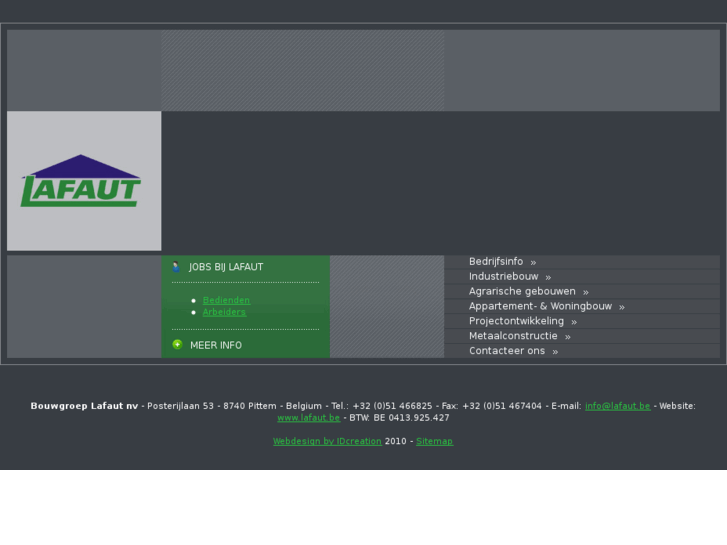Viewport: 727px width, 545px height.
Task: Click the Lafaut house logo
Action: pyautogui.click(x=81, y=181)
